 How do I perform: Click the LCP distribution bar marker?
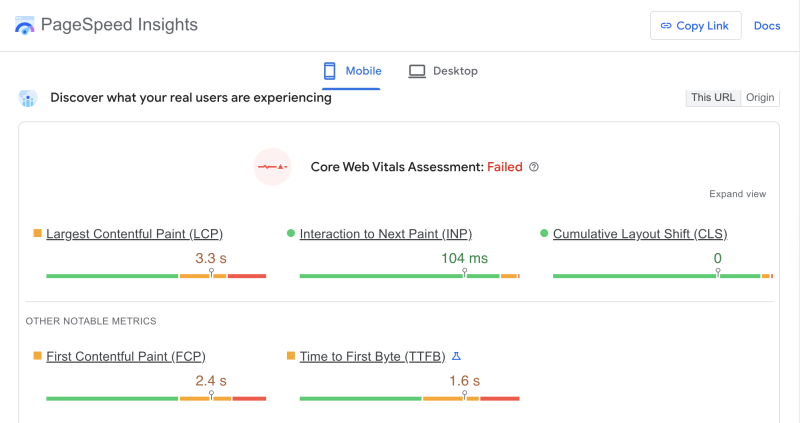tap(211, 273)
